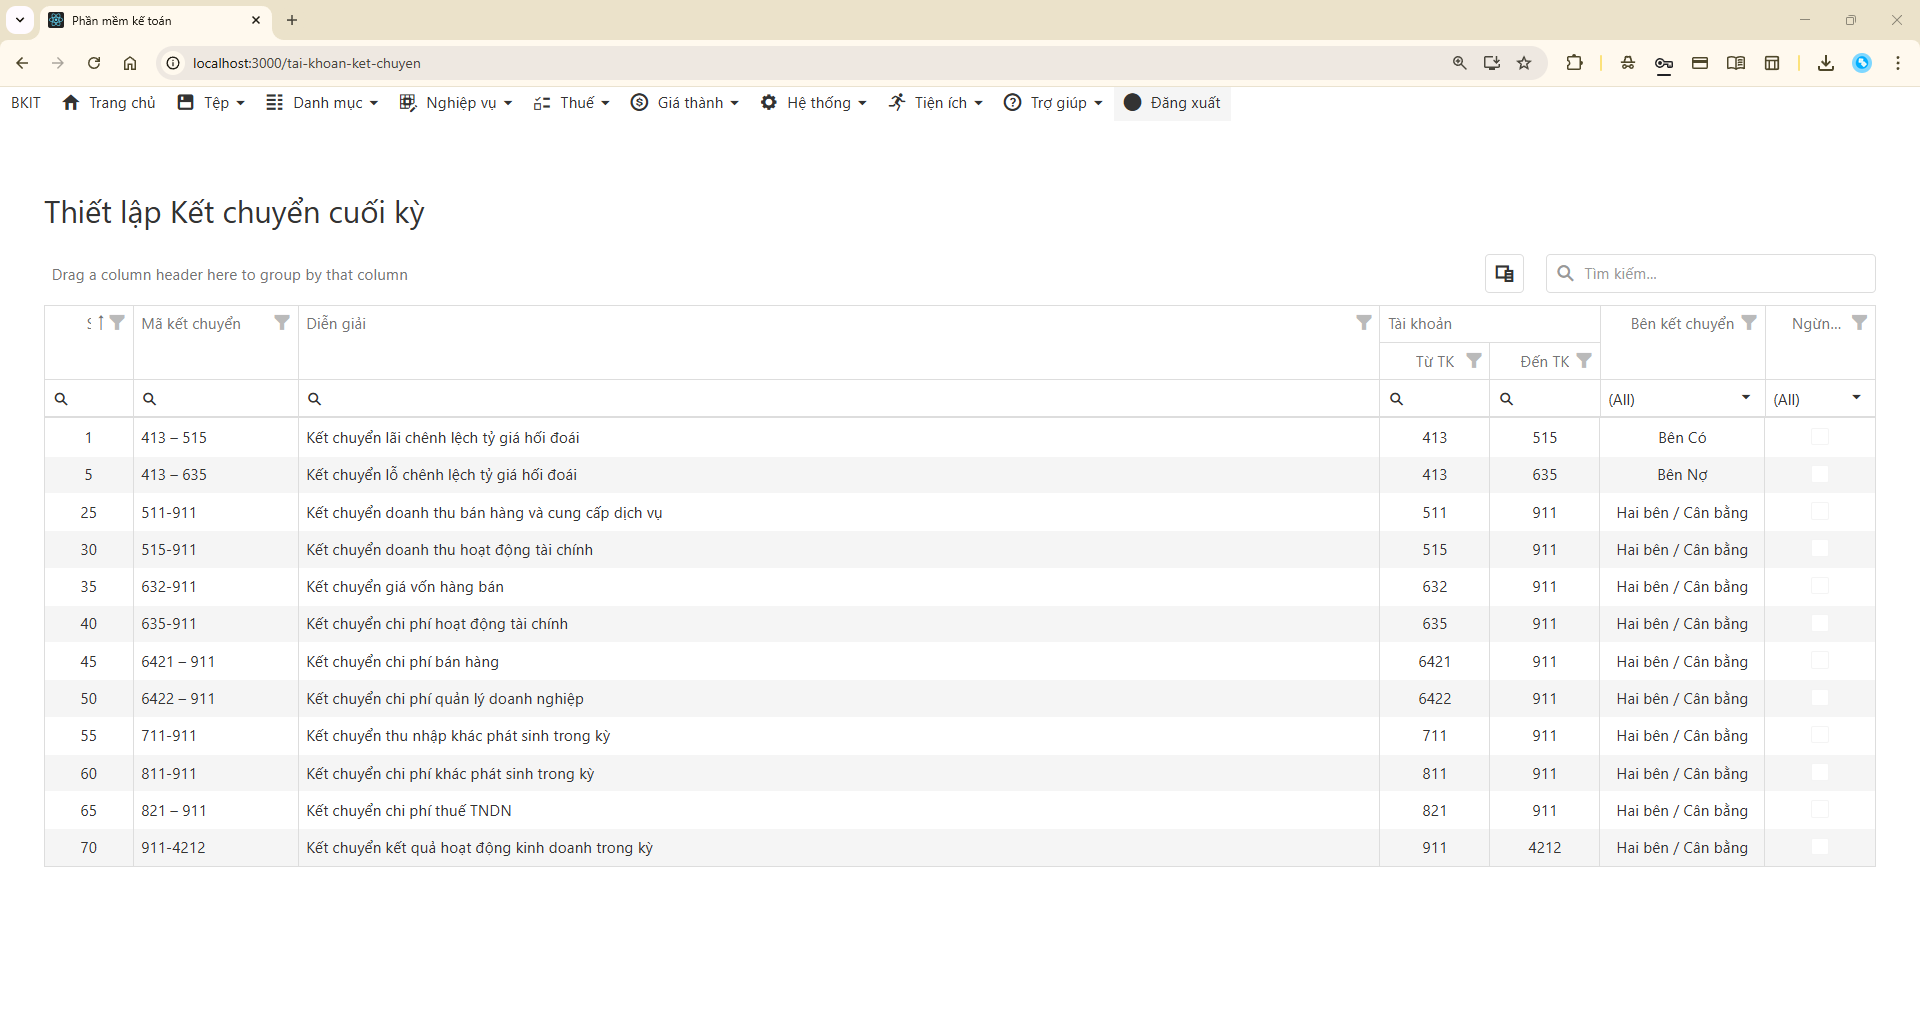Expand the Hệ thống menu dropdown

point(813,103)
